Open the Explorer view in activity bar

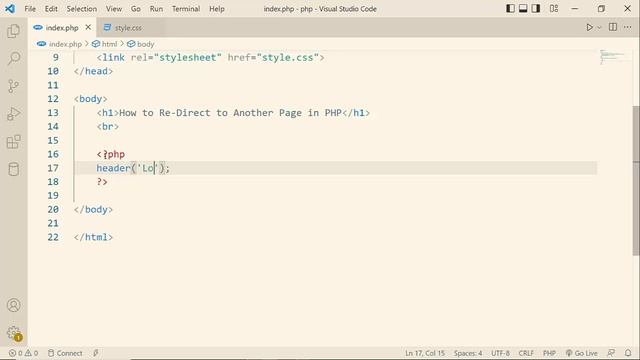[x=13, y=31]
